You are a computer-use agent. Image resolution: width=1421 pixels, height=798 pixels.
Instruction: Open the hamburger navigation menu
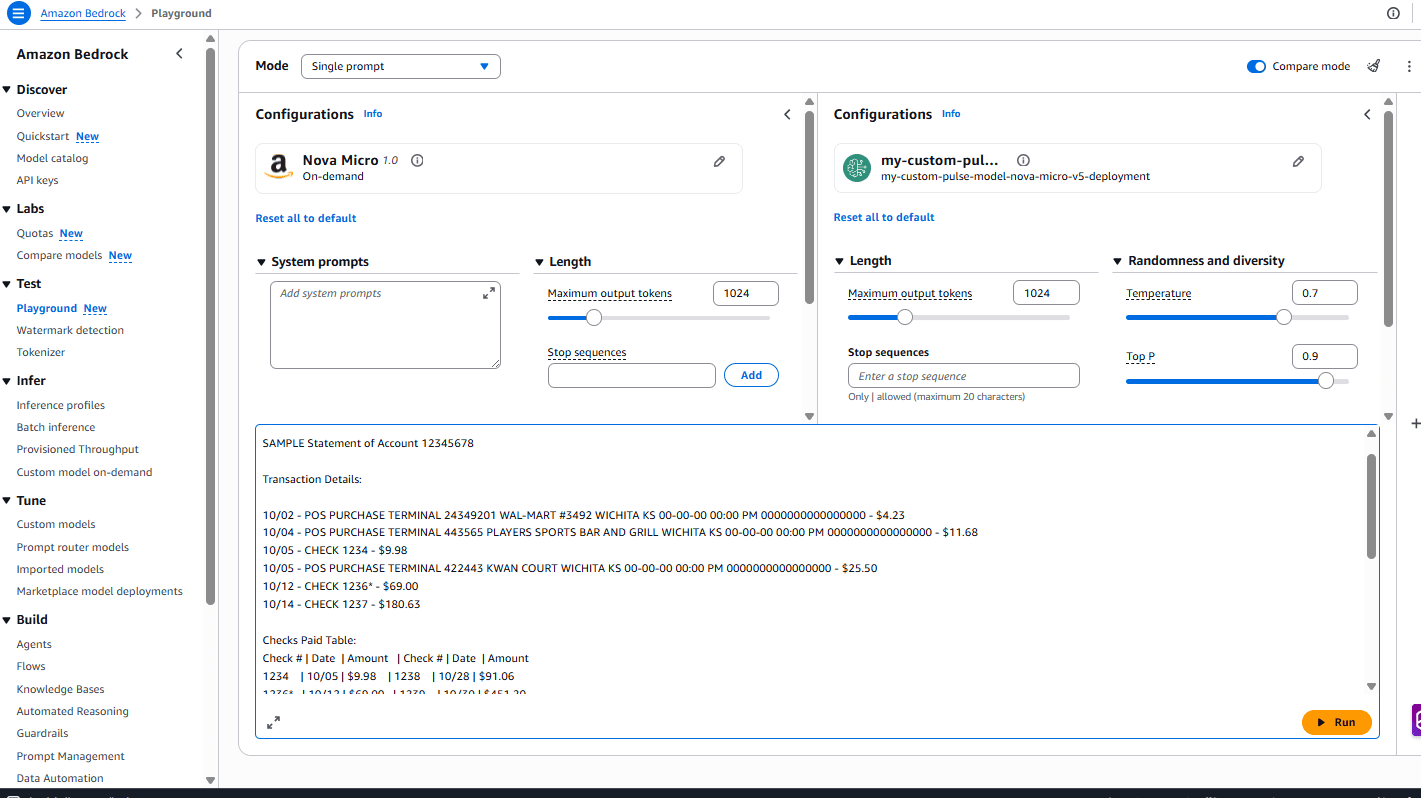19,14
